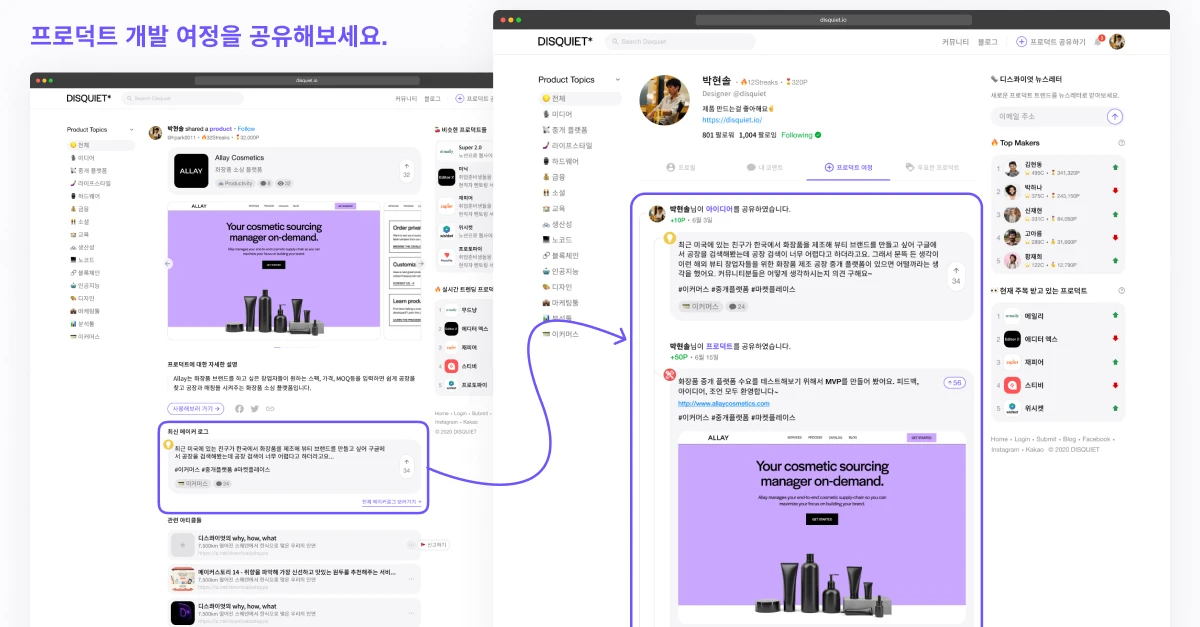
Task: Upvote the maker log showing 34 in left window
Action: [x=406, y=465]
